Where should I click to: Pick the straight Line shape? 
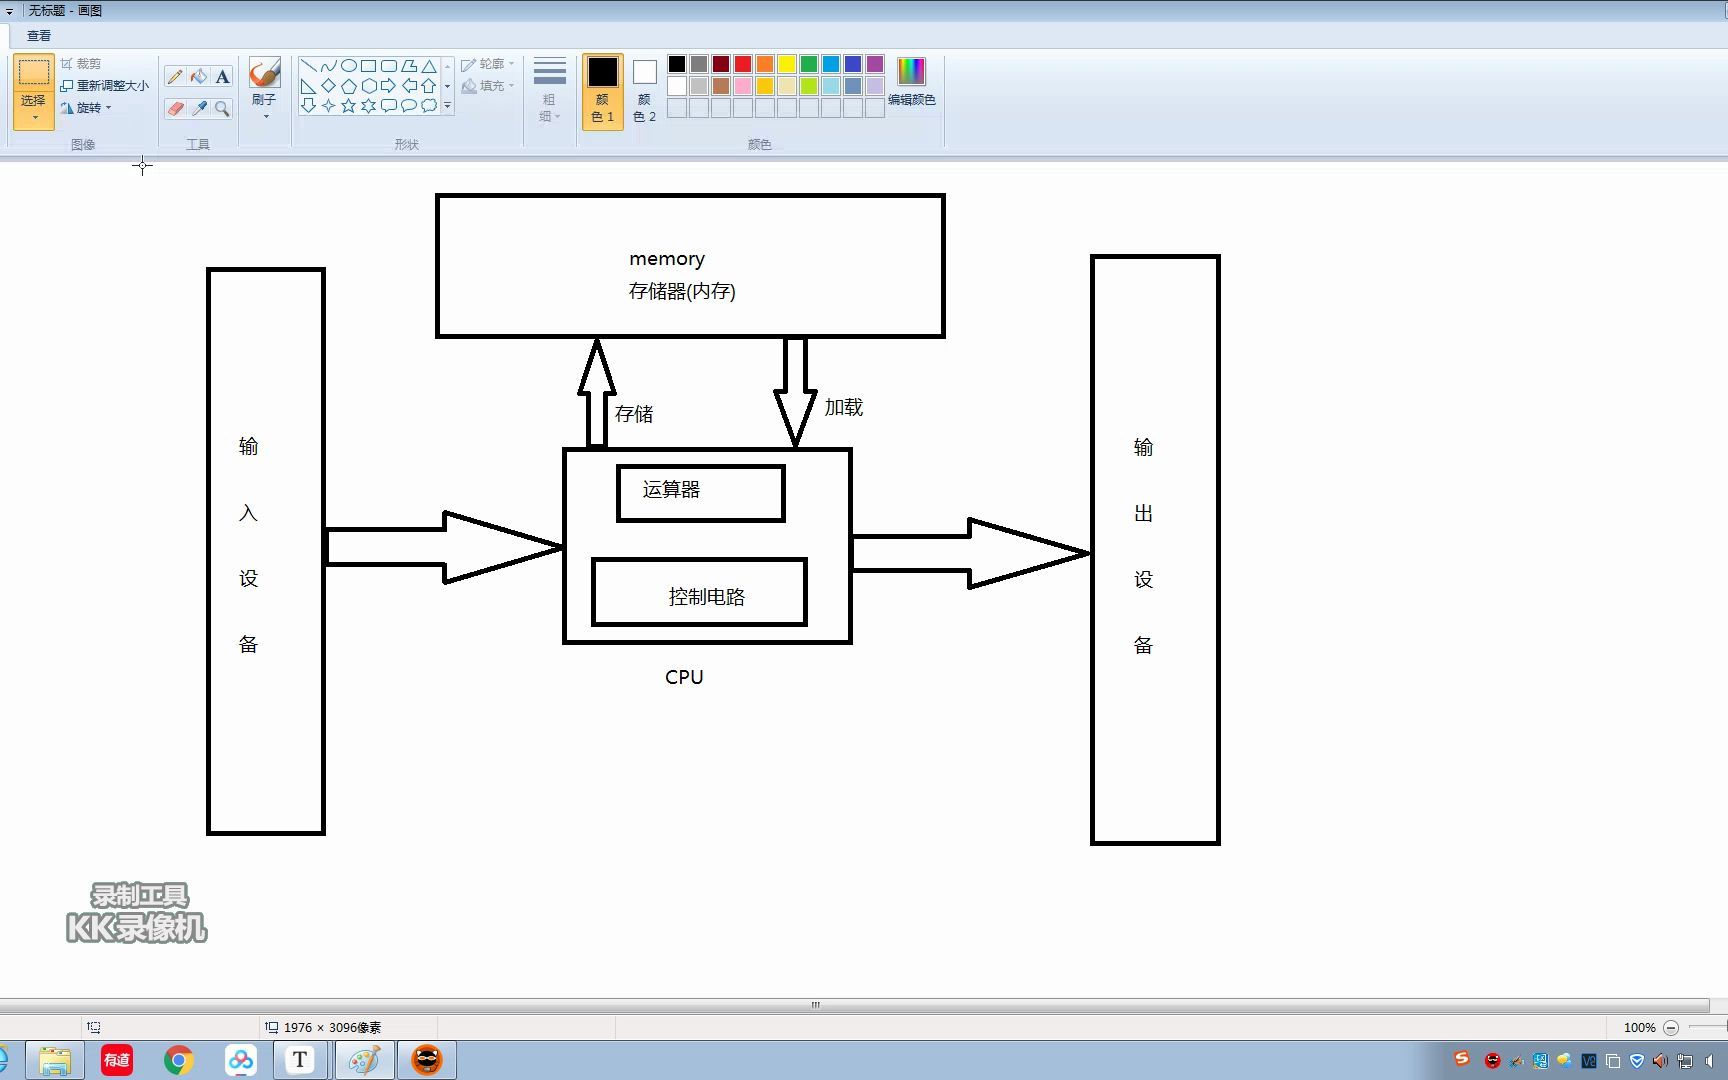pyautogui.click(x=308, y=66)
